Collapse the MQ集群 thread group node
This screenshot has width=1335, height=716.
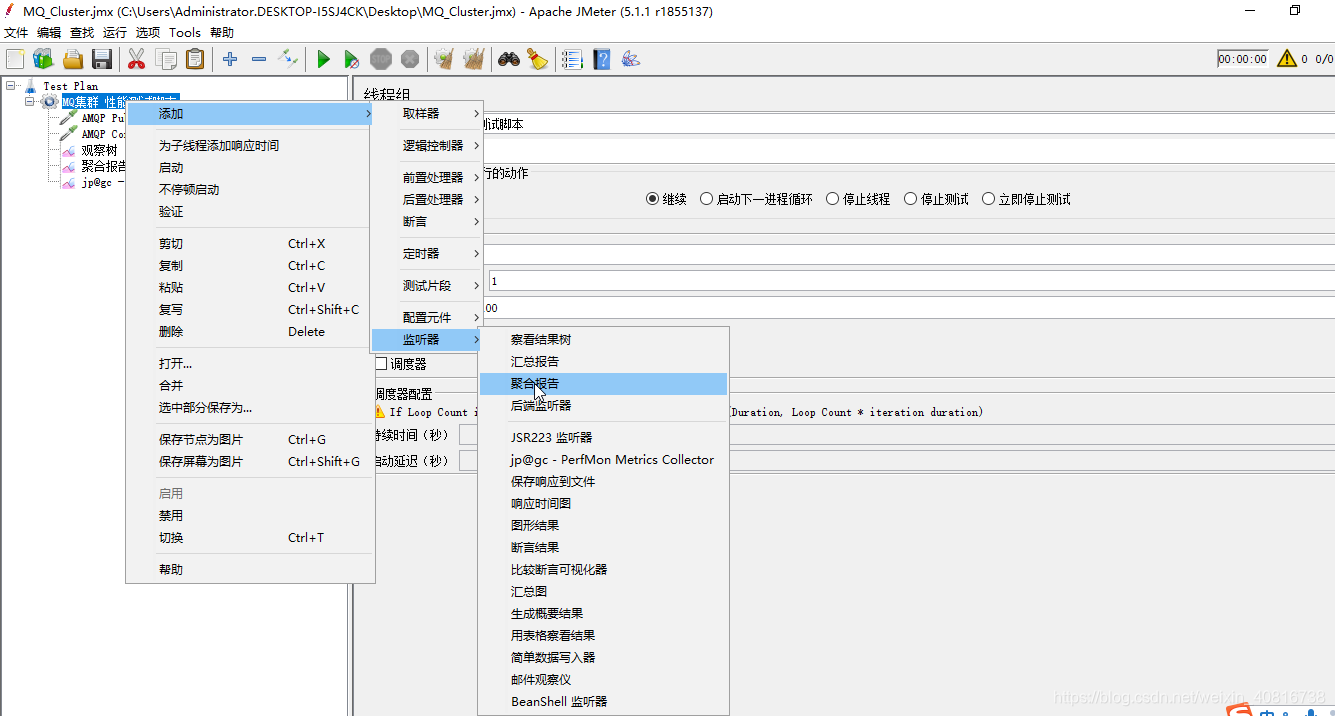point(30,102)
